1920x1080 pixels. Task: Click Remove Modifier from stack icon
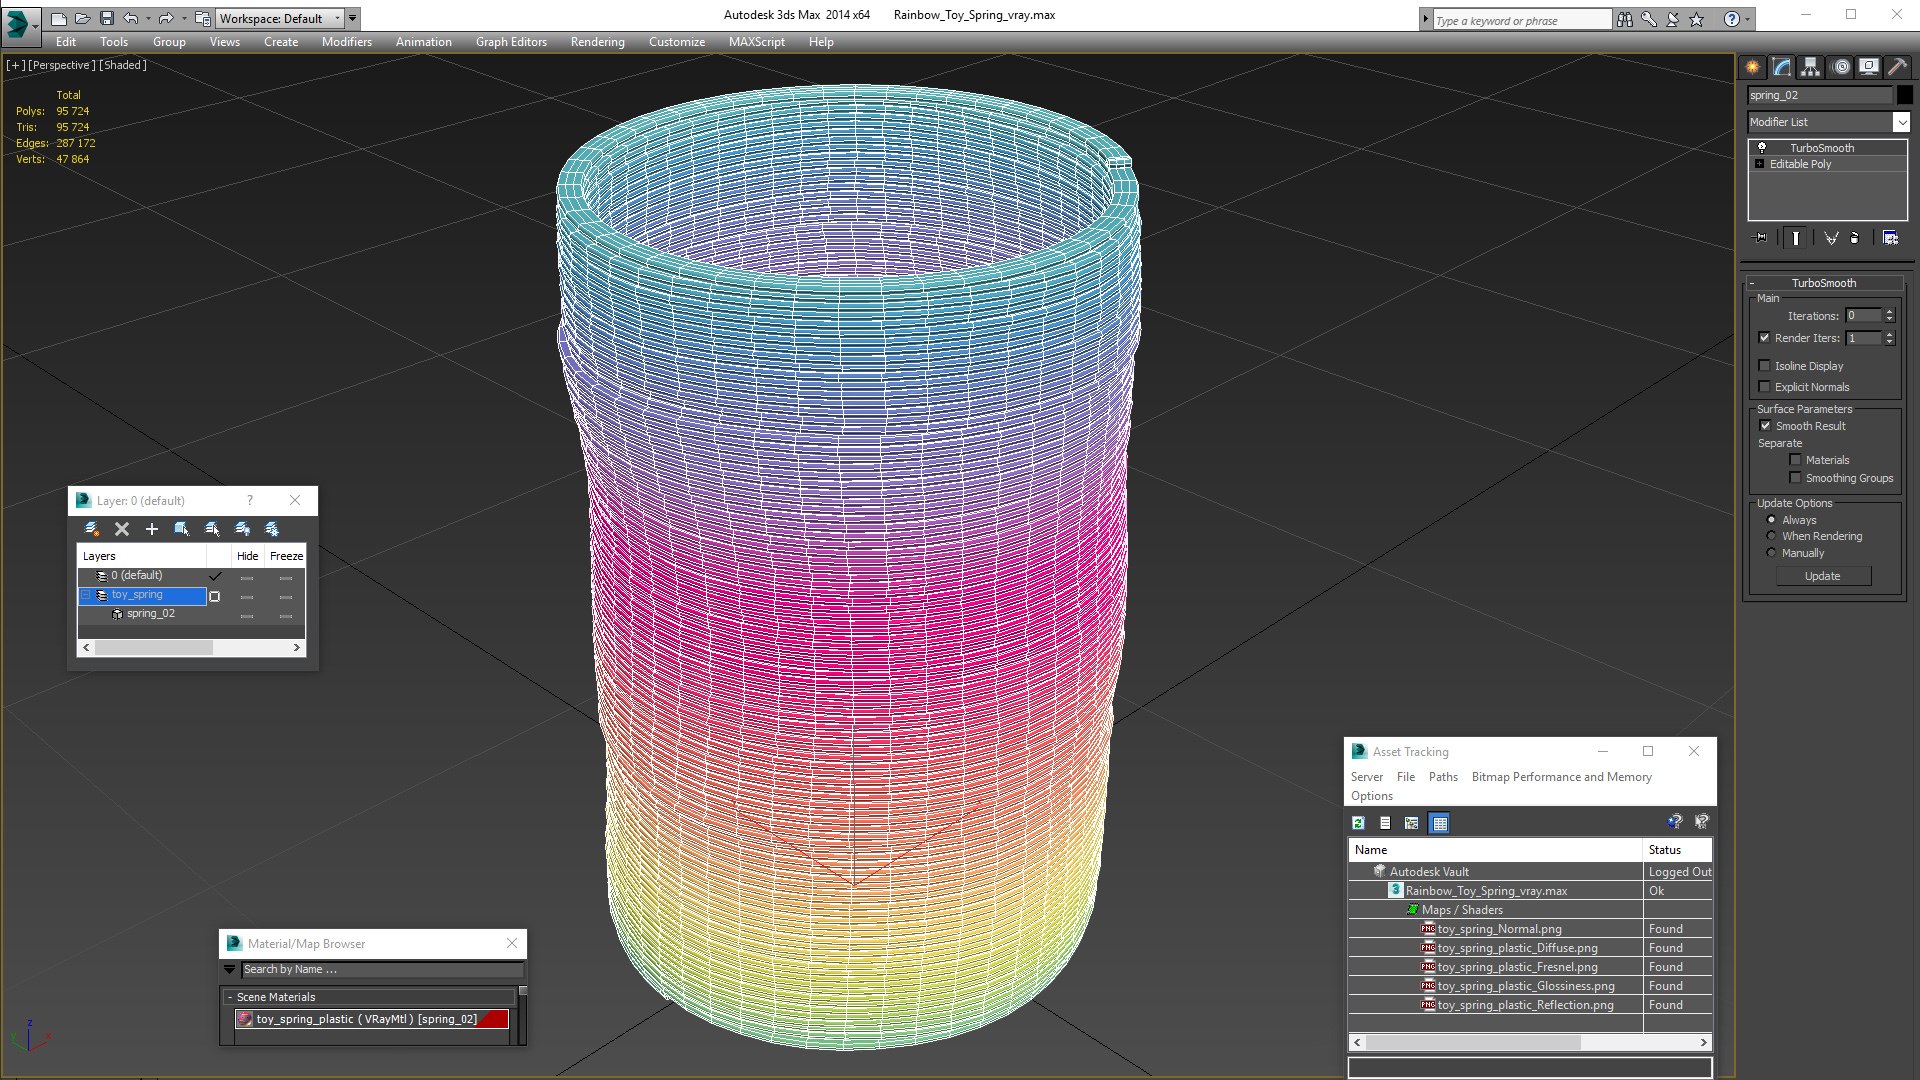[1855, 238]
